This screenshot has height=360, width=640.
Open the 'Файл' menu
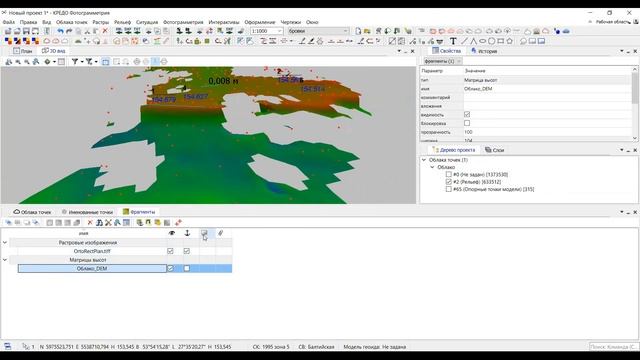pyautogui.click(x=9, y=22)
